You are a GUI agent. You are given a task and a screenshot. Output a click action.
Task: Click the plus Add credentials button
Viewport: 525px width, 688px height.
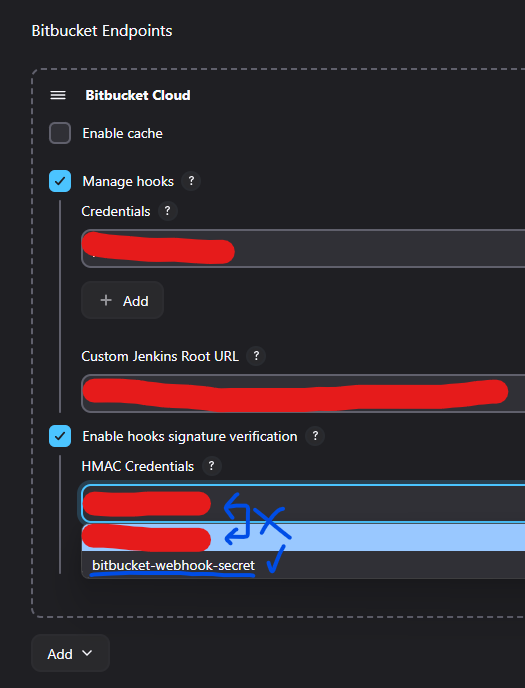(122, 301)
